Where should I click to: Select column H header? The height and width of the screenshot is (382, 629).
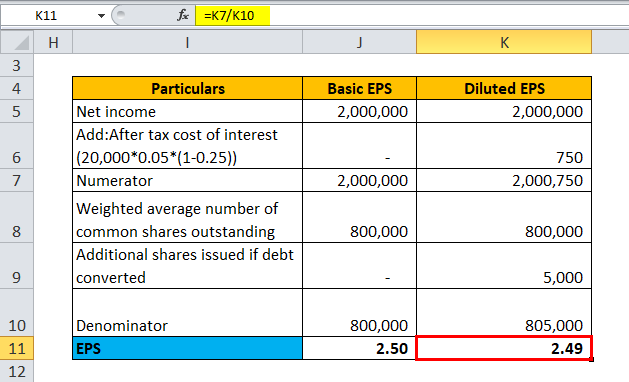[53, 42]
